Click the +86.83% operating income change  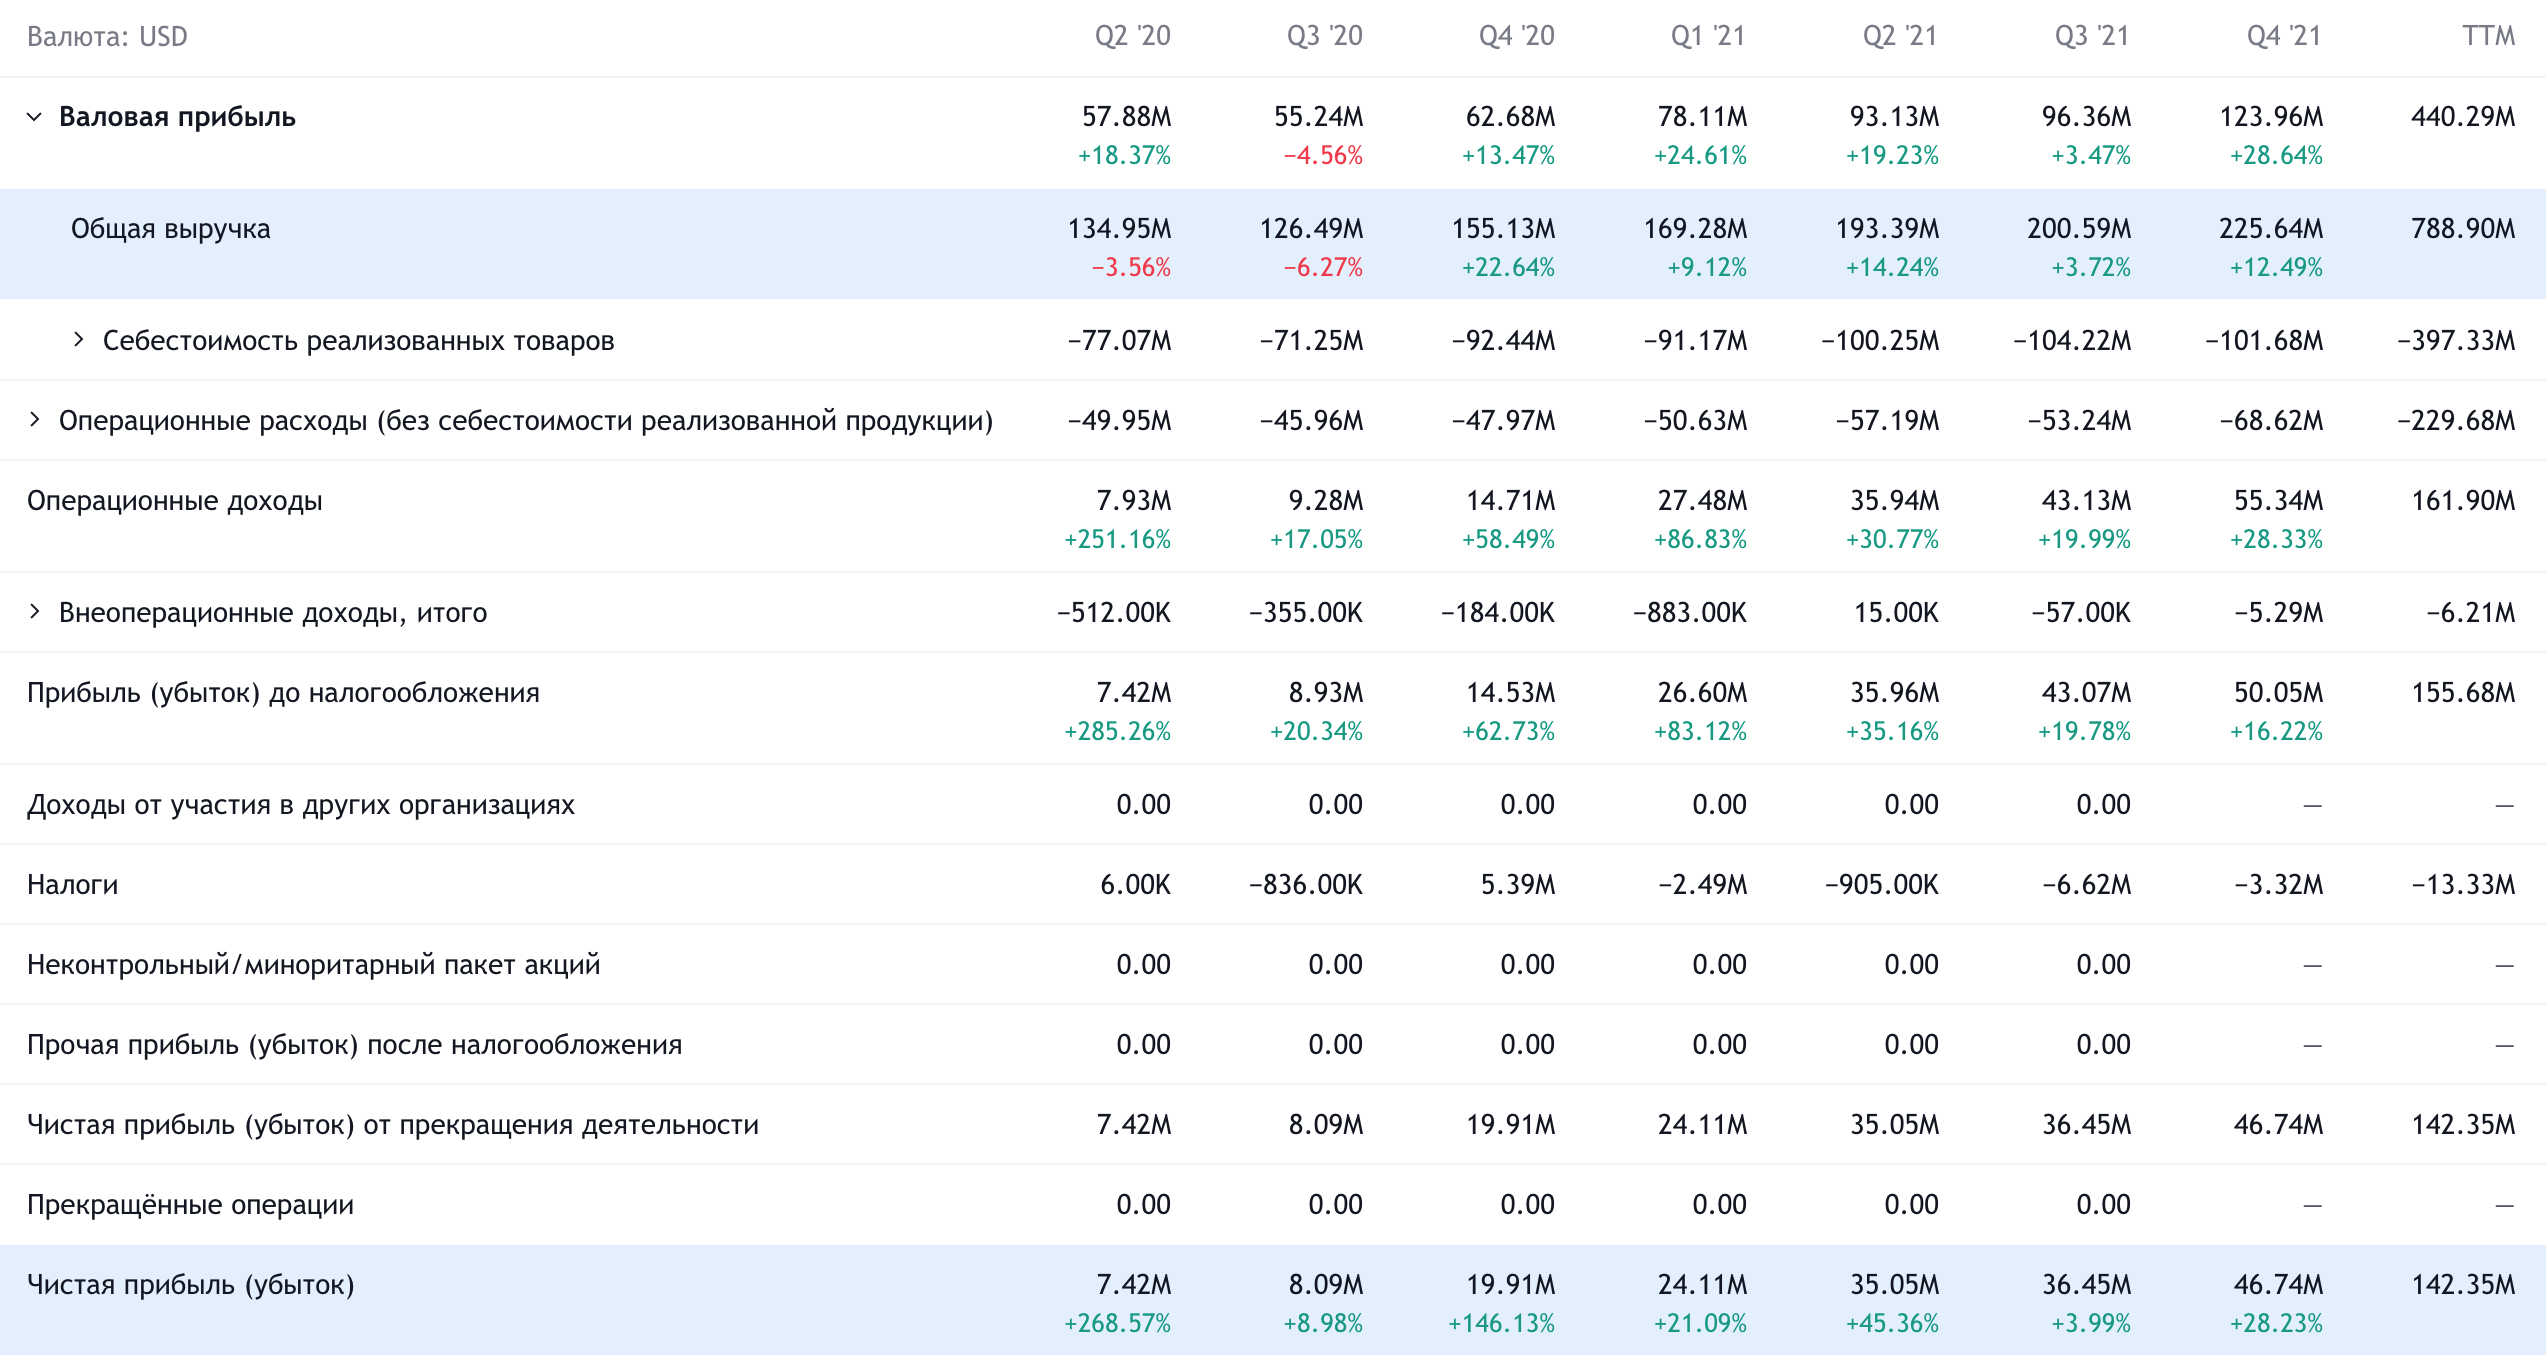[1700, 540]
